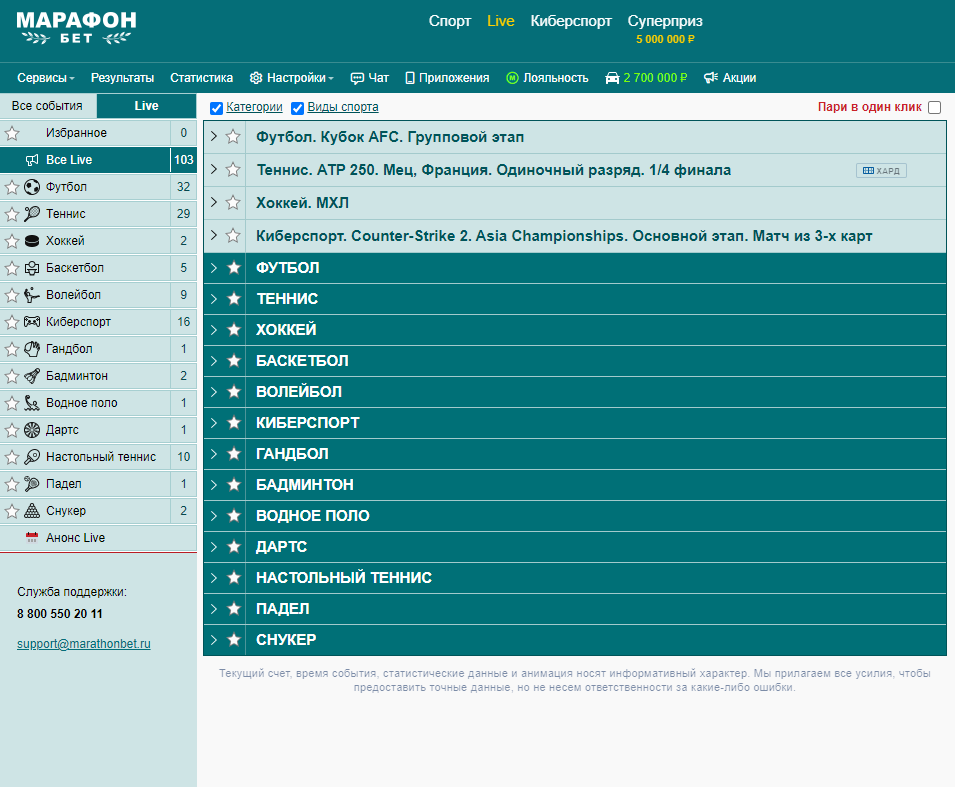The width and height of the screenshot is (955, 787).
Task: Click the megaphone icon beside Все Live
Action: [32, 160]
